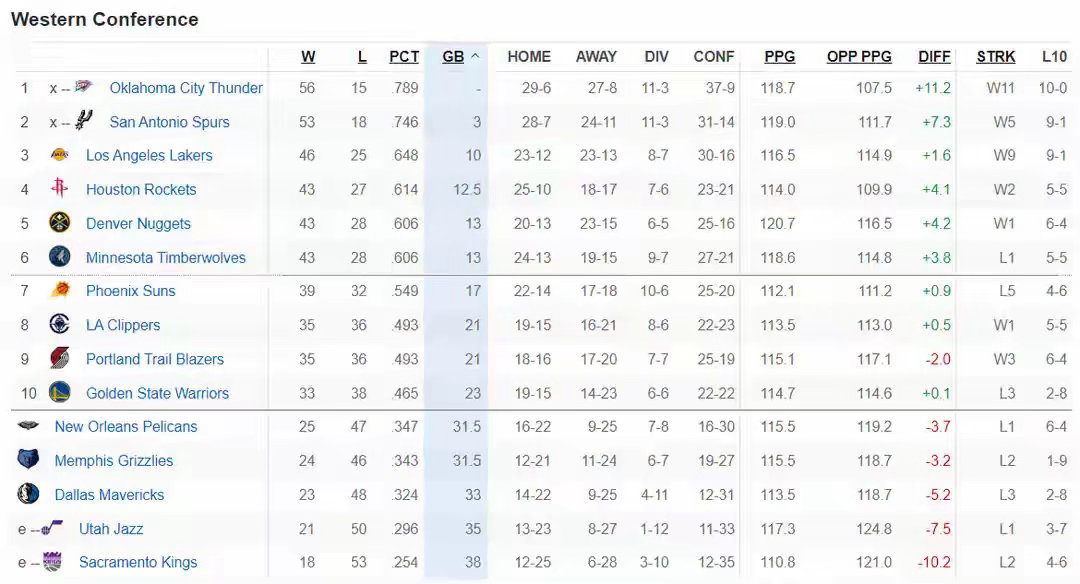The height and width of the screenshot is (584, 1080).
Task: Click the Memphis Grizzlies logo icon
Action: pyautogui.click(x=28, y=460)
